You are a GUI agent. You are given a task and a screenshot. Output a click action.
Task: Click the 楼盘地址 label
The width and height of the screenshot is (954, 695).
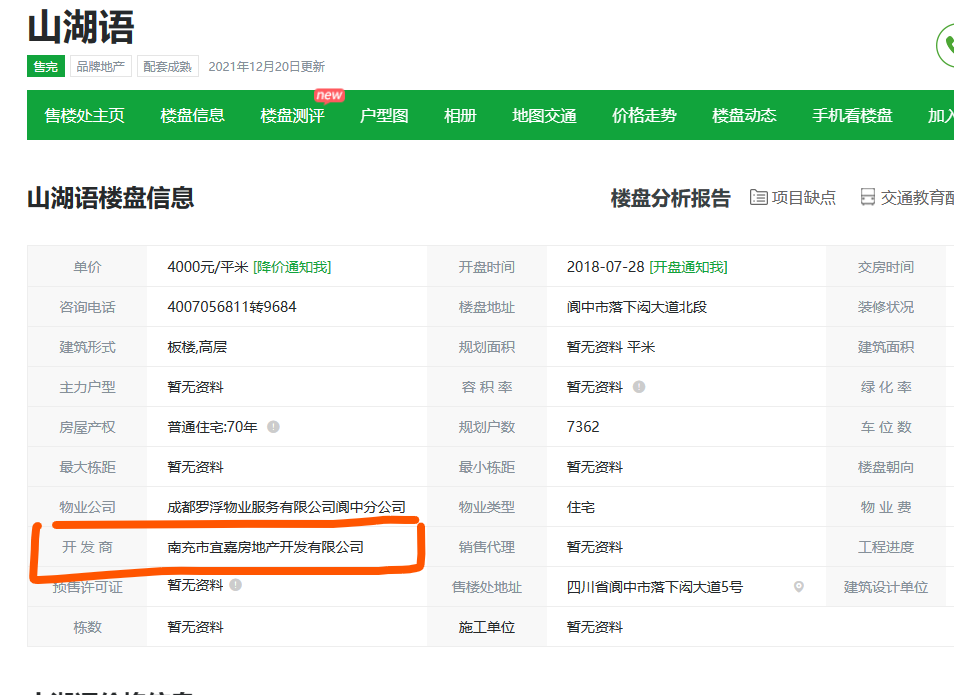pos(487,307)
